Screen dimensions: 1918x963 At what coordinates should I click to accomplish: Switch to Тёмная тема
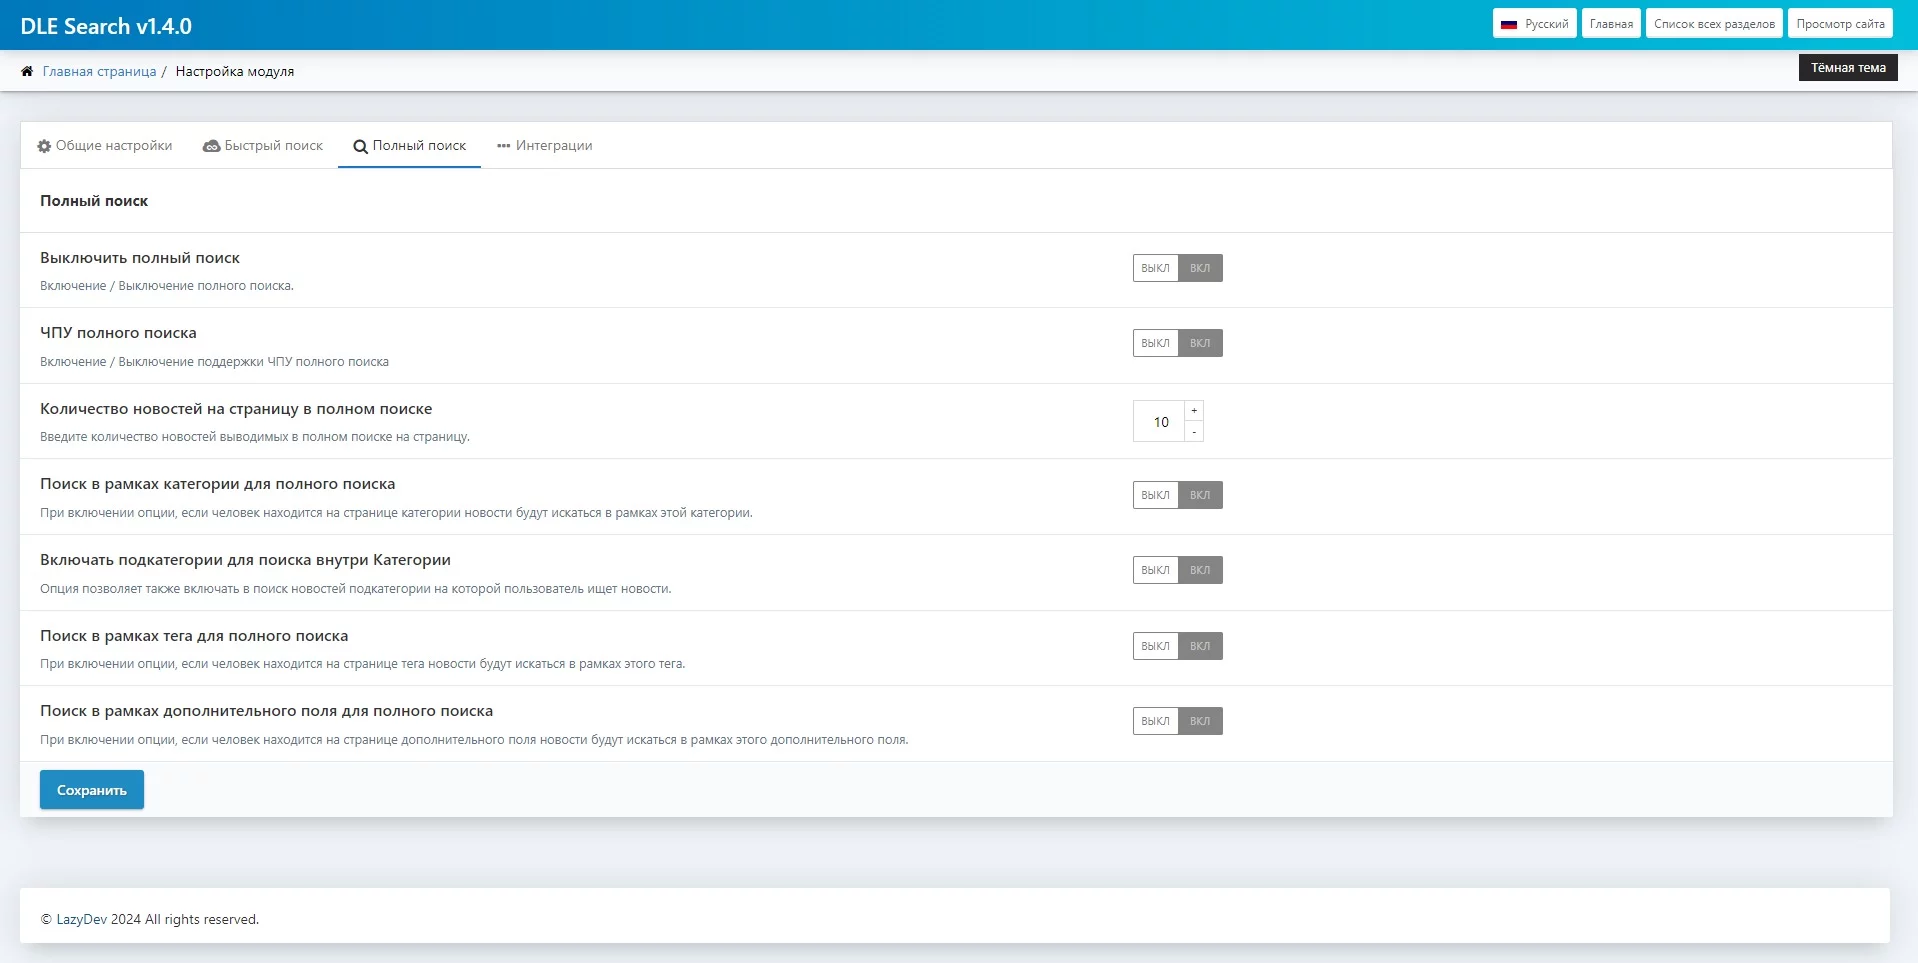[x=1847, y=68]
